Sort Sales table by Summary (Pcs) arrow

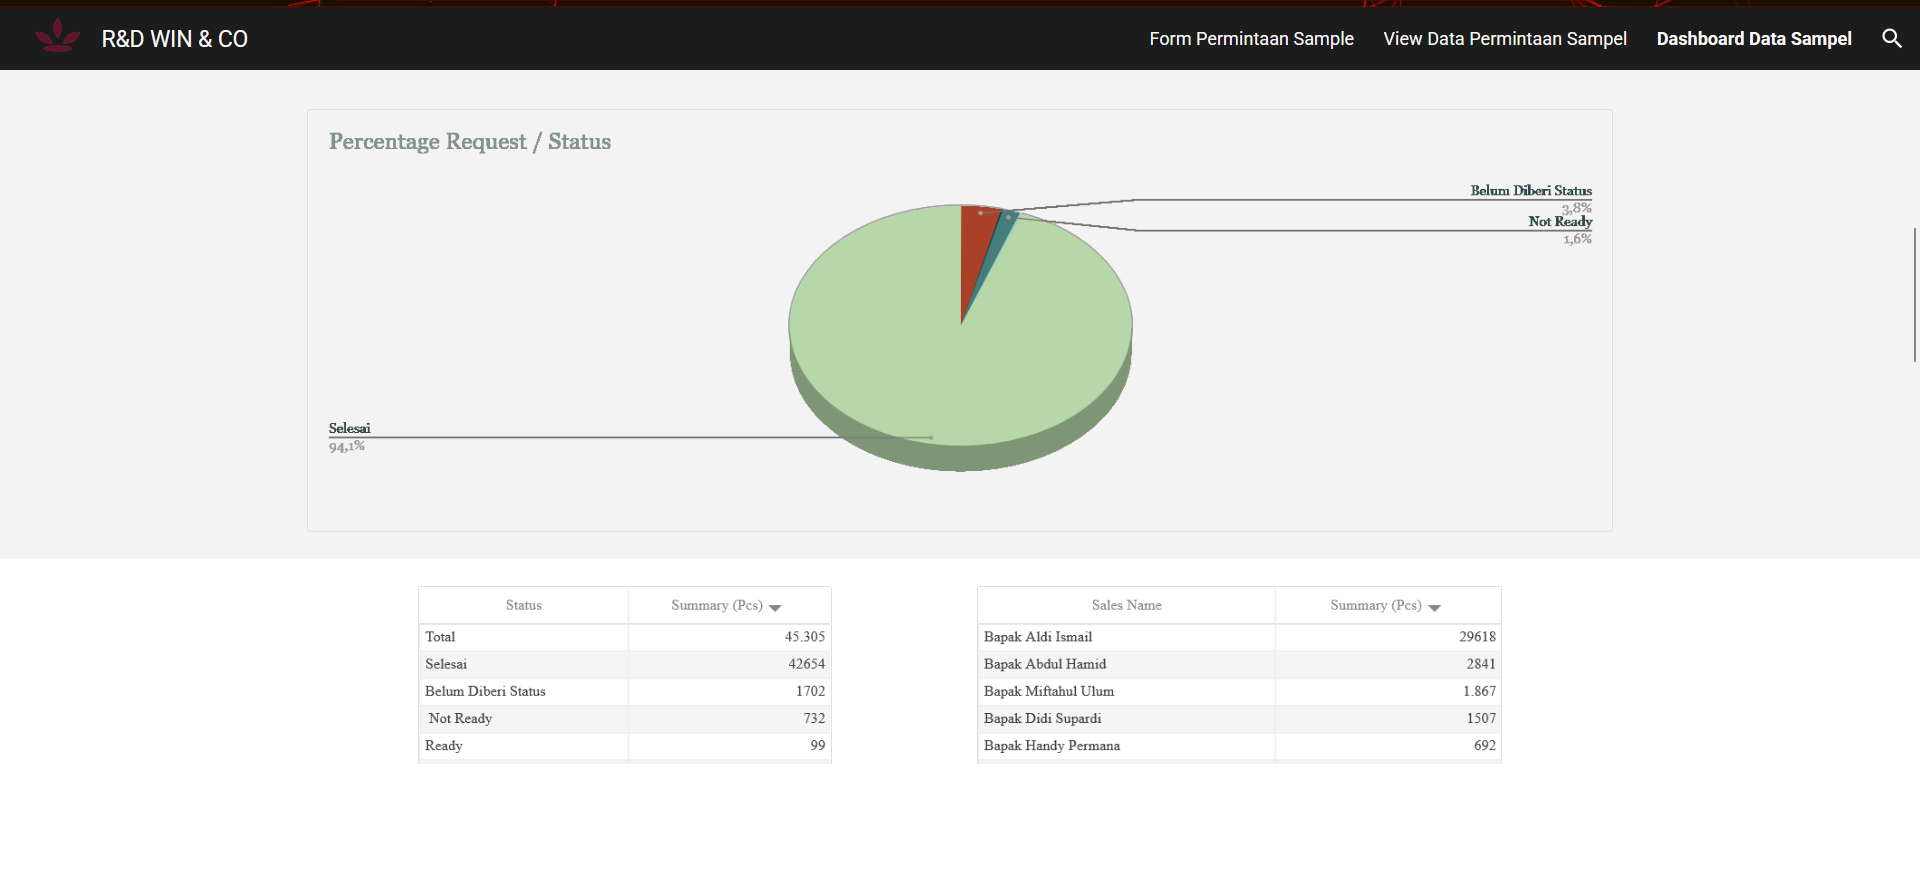pos(1434,607)
